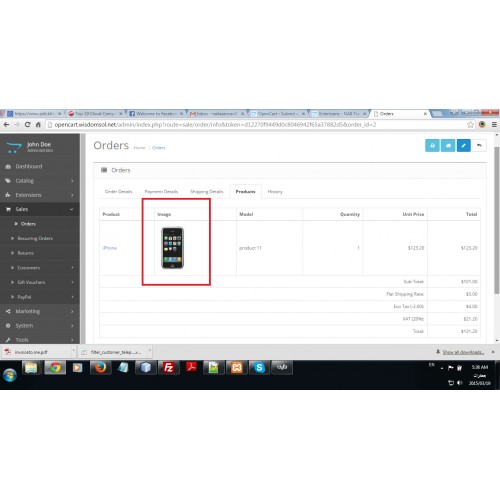
Task: Switch to the History tab
Action: 275,192
